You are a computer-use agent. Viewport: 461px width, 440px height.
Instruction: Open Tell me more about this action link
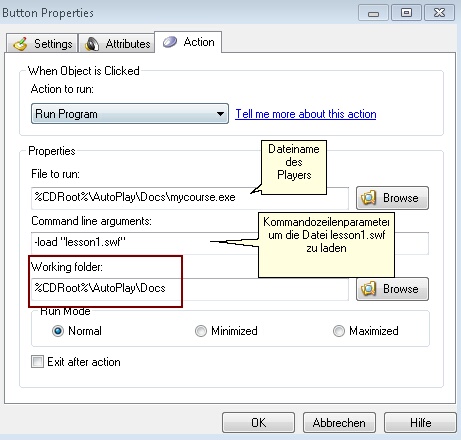pos(306,114)
